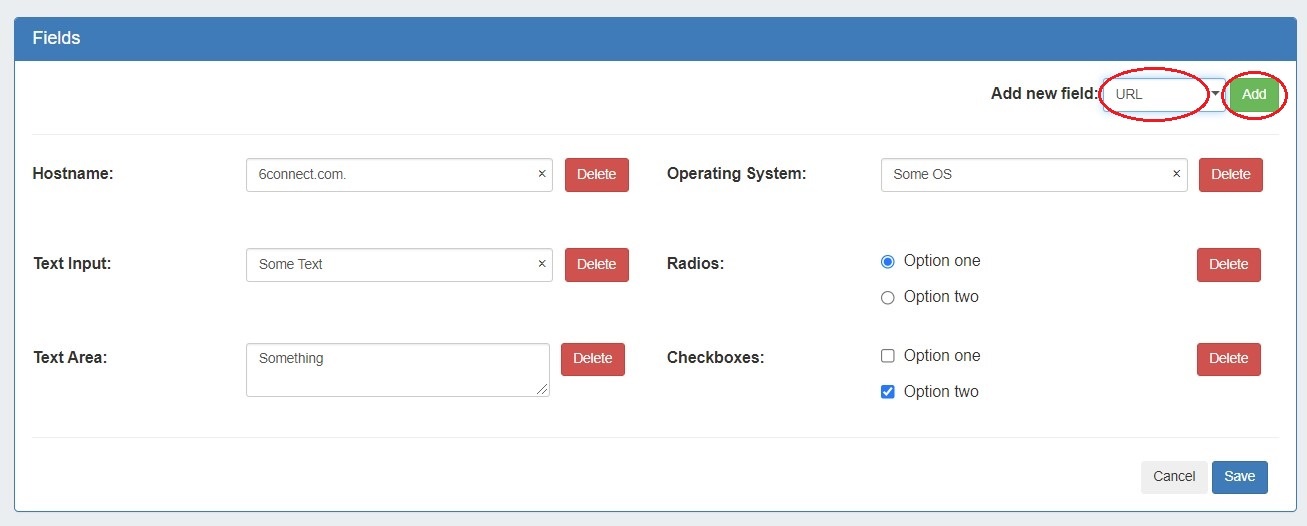Clear the Hostname field using its x icon
Image resolution: width=1307 pixels, height=526 pixels.
542,174
